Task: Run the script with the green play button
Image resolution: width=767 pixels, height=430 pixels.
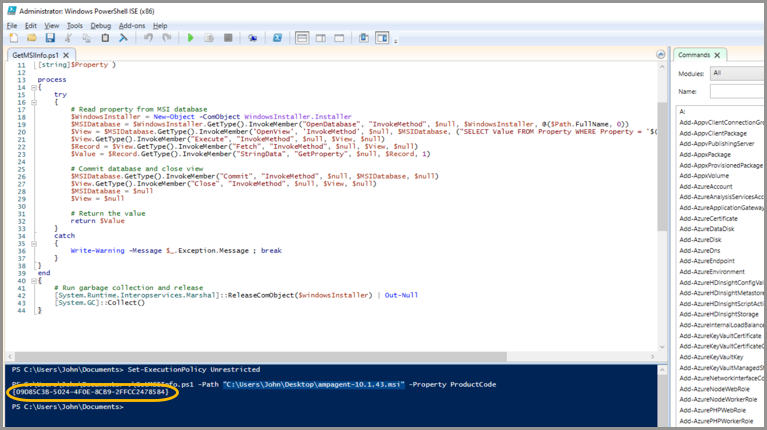Action: [x=191, y=38]
